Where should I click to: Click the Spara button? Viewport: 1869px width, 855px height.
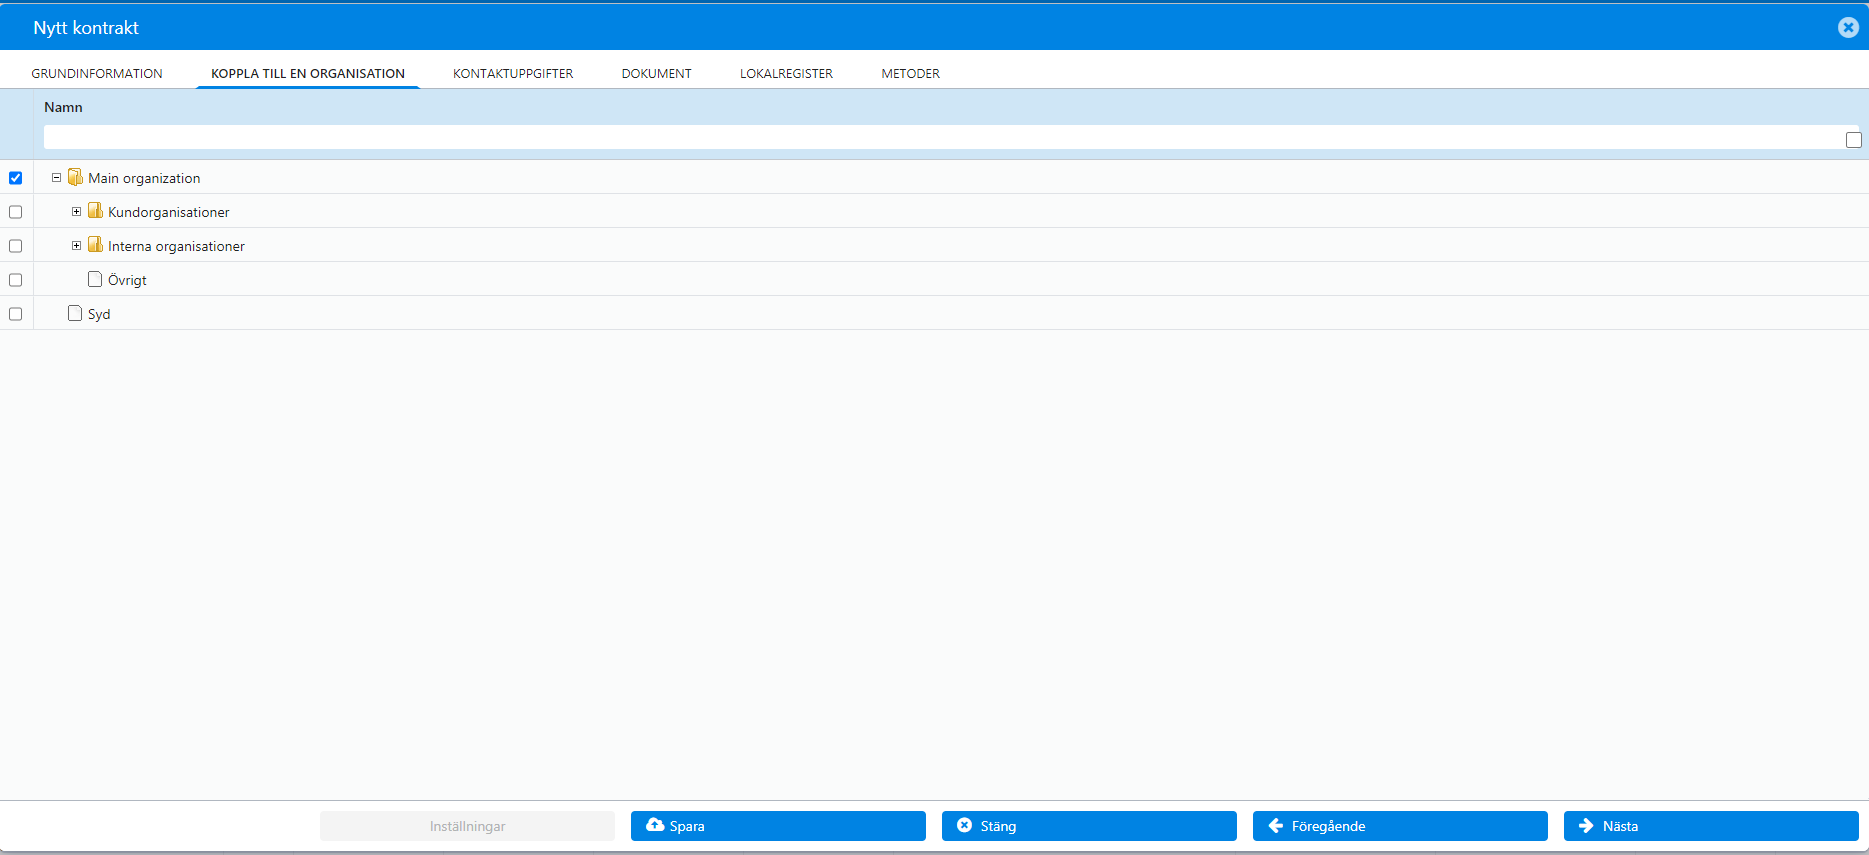(x=778, y=826)
